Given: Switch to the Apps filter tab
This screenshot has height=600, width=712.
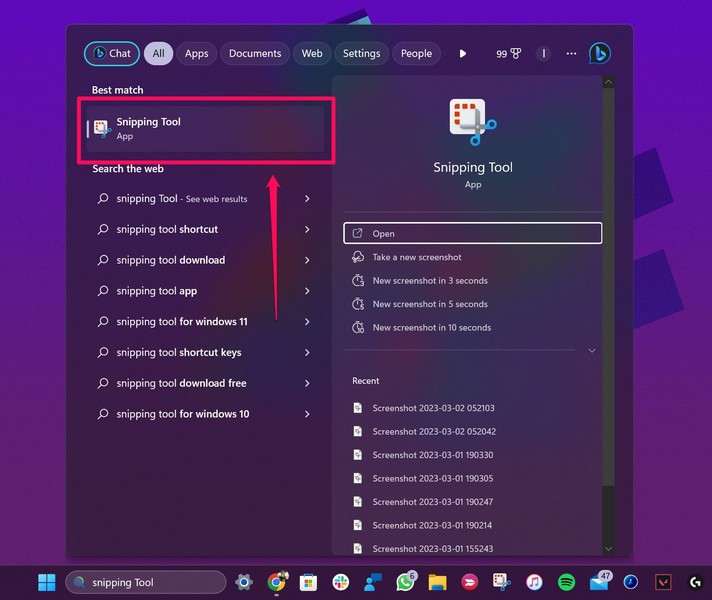Looking at the screenshot, I should point(197,54).
